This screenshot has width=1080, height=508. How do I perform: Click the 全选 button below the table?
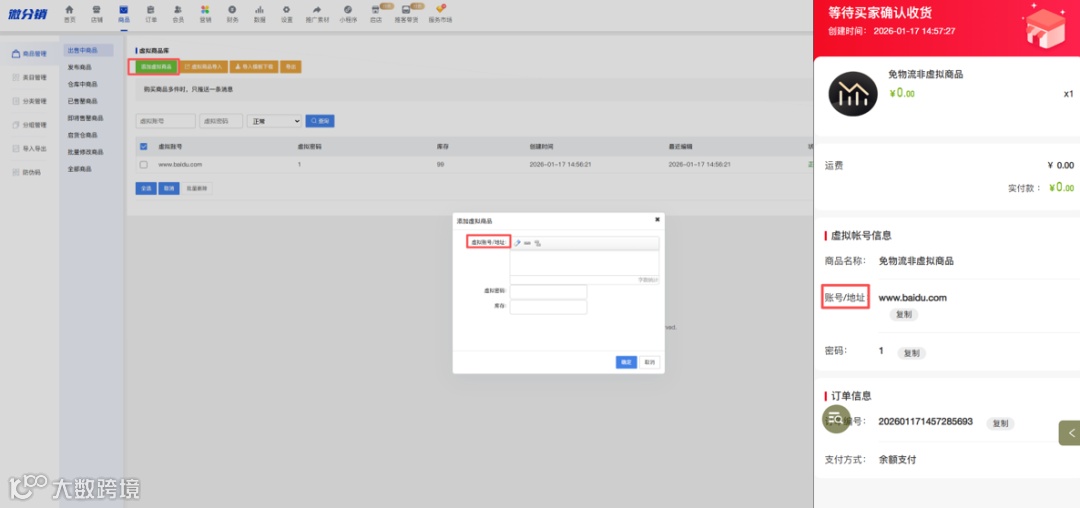click(x=146, y=189)
